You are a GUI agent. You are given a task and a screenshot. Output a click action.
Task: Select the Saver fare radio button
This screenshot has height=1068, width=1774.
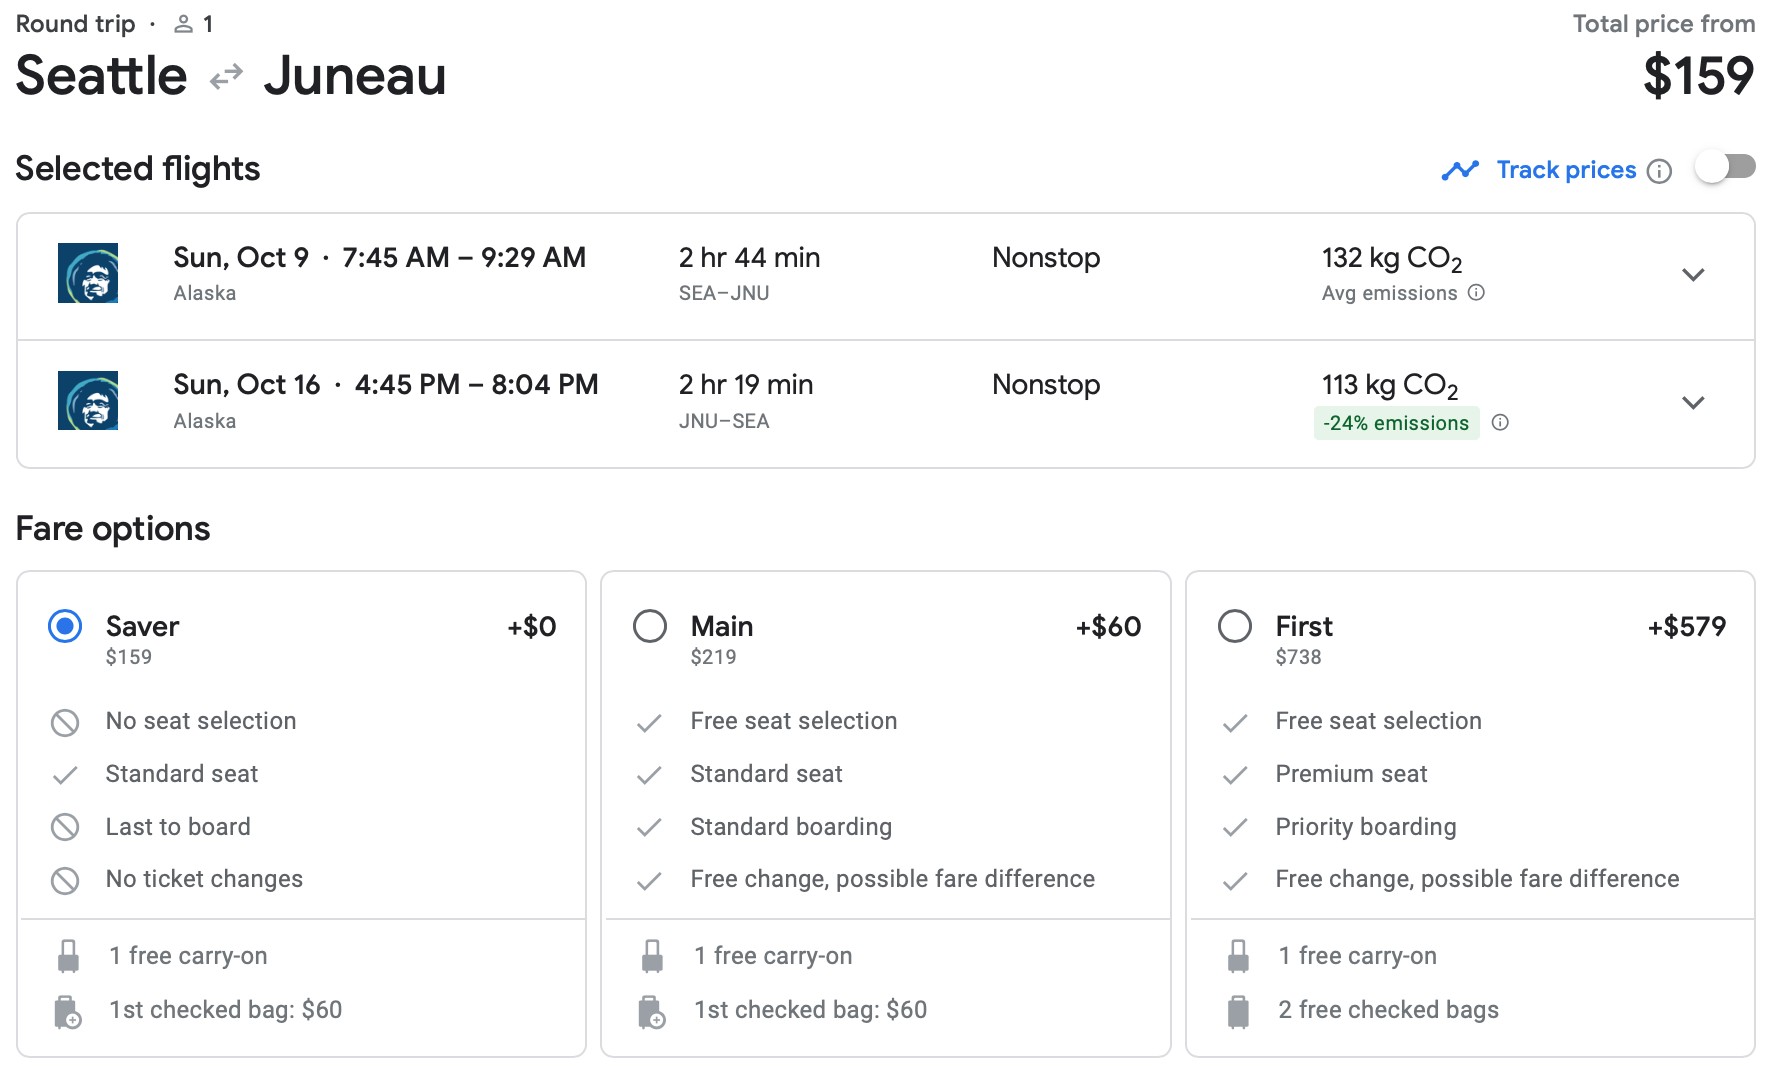pos(65,627)
